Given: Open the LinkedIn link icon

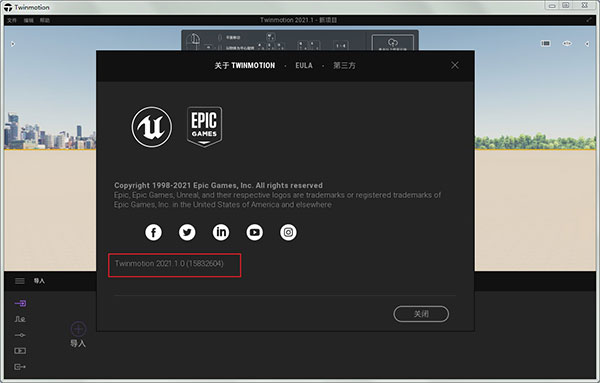Looking at the screenshot, I should 221,232.
